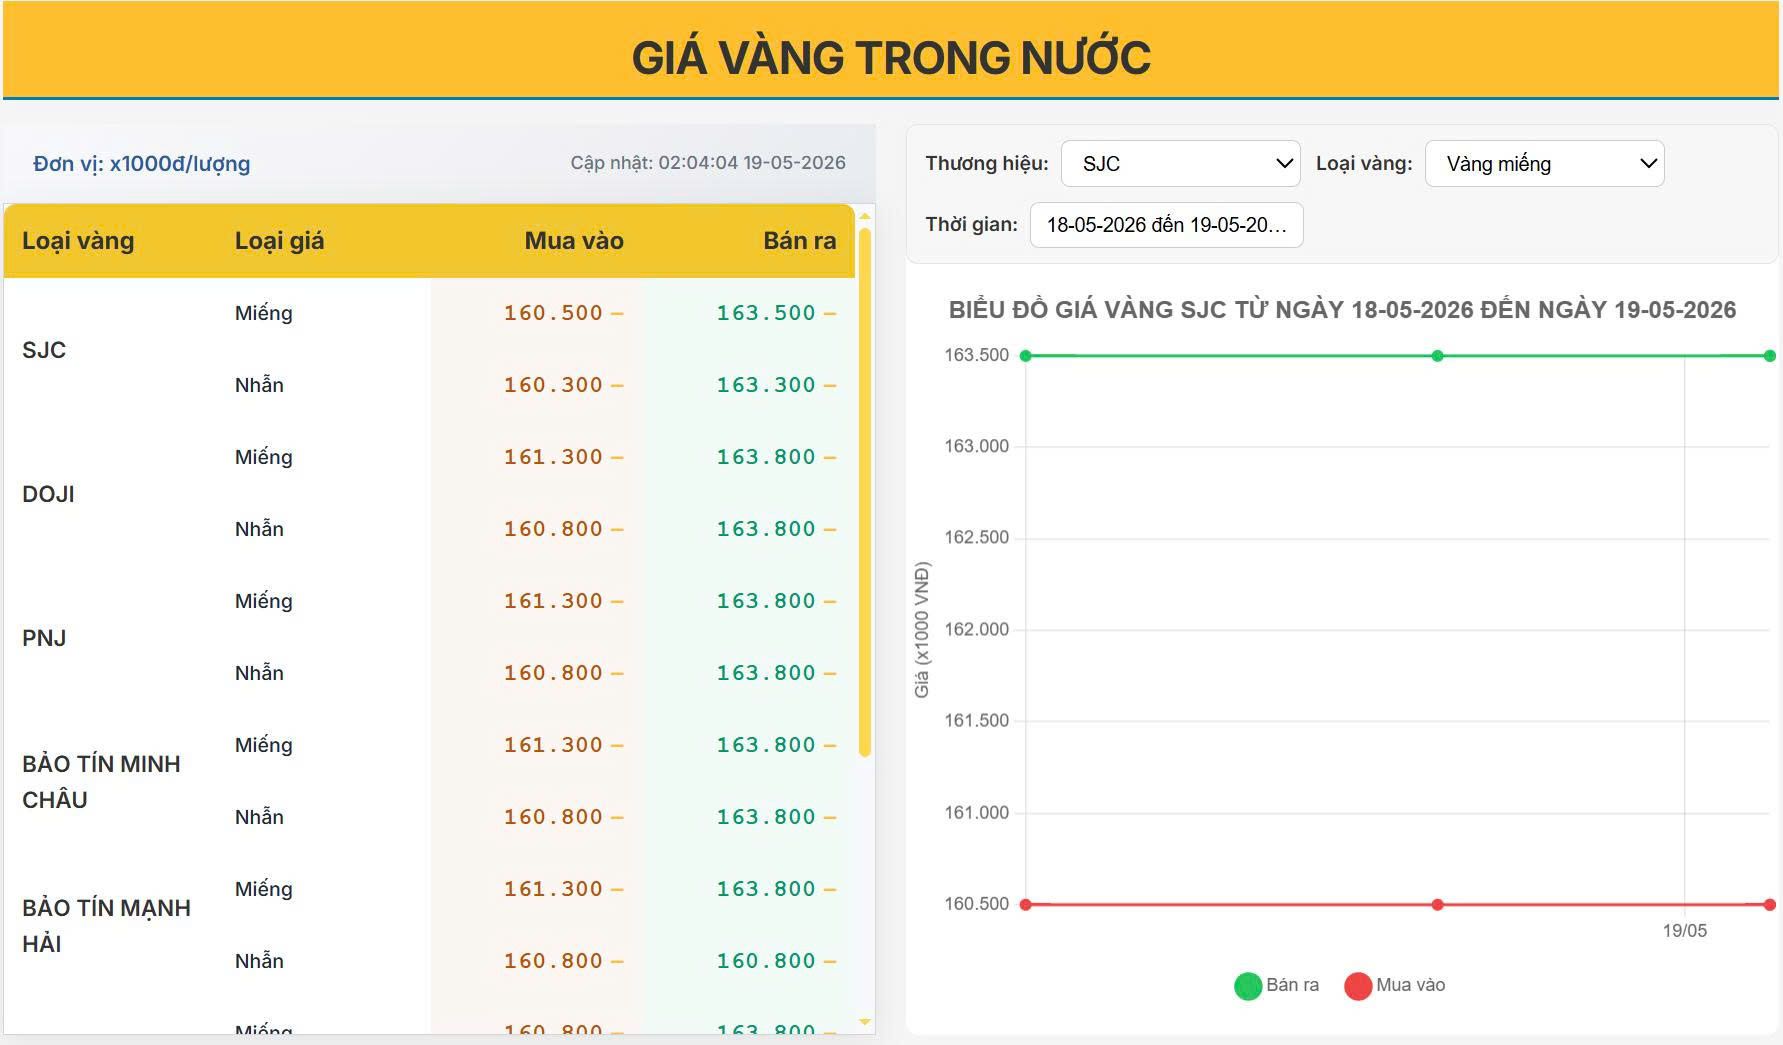The width and height of the screenshot is (1783, 1045).
Task: Click the Loại vàng column header
Action: 78,241
